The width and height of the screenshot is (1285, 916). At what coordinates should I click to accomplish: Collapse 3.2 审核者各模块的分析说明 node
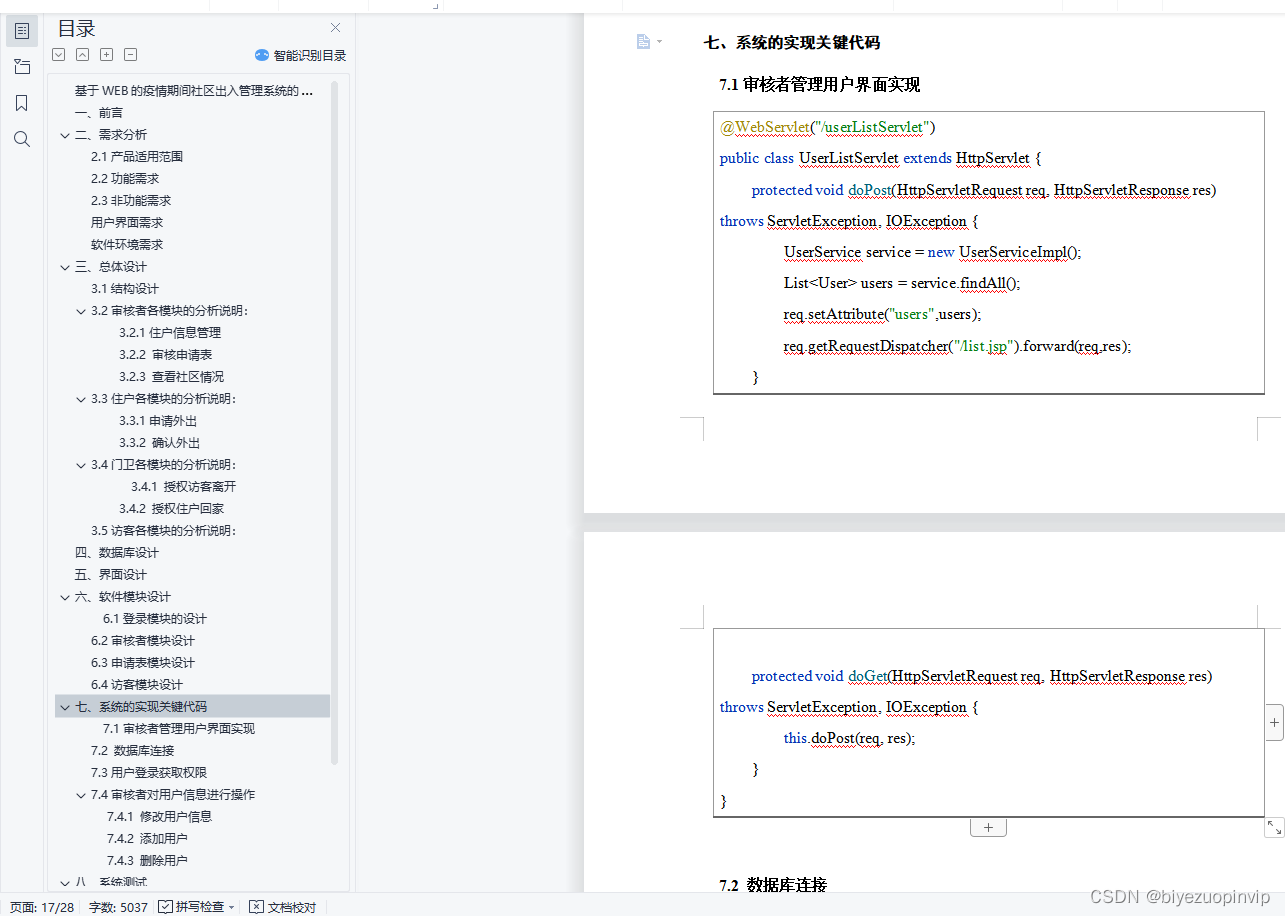click(x=81, y=311)
